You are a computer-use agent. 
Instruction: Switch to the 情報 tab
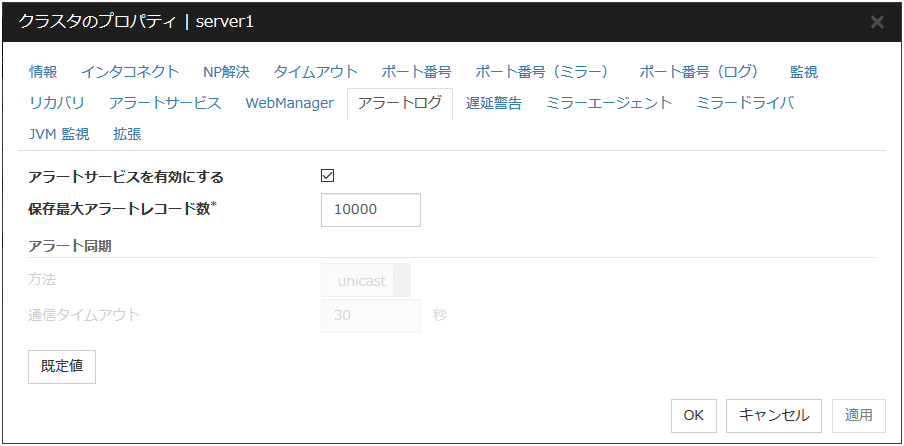click(43, 72)
